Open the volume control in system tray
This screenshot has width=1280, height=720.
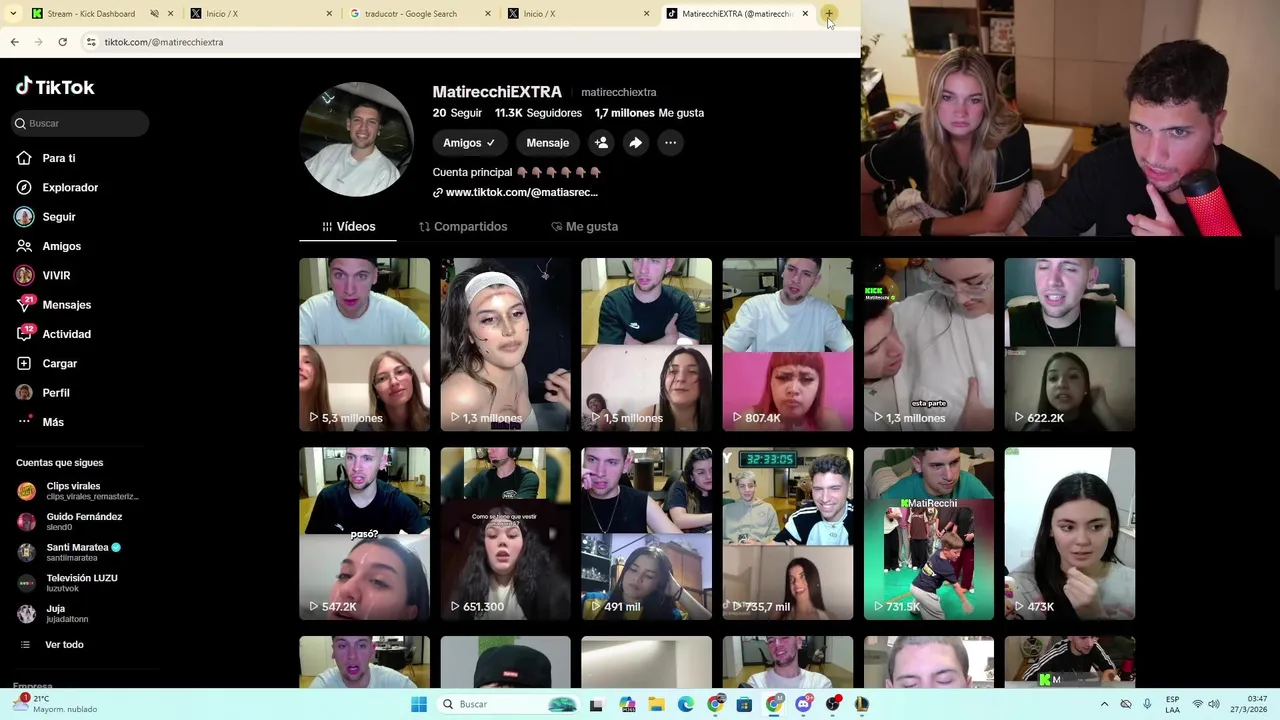coord(1214,704)
